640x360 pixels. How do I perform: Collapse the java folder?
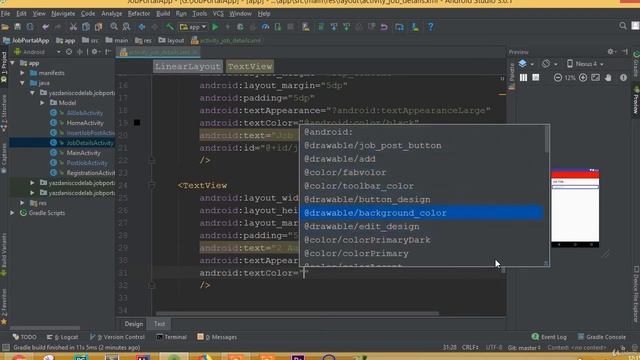pos(22,83)
